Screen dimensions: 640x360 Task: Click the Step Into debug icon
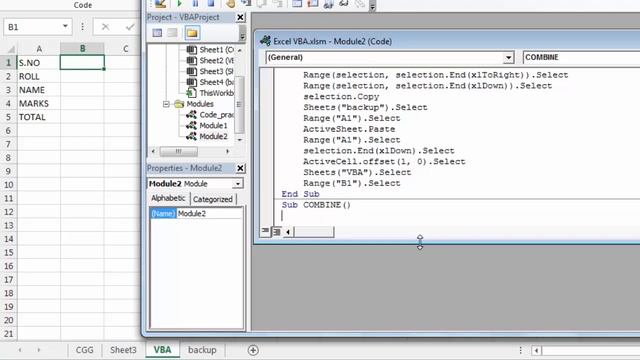(x=246, y=4)
